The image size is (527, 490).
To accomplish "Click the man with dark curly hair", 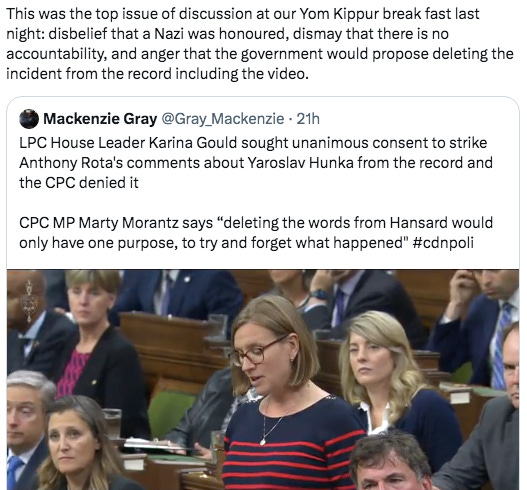I will 390,464.
